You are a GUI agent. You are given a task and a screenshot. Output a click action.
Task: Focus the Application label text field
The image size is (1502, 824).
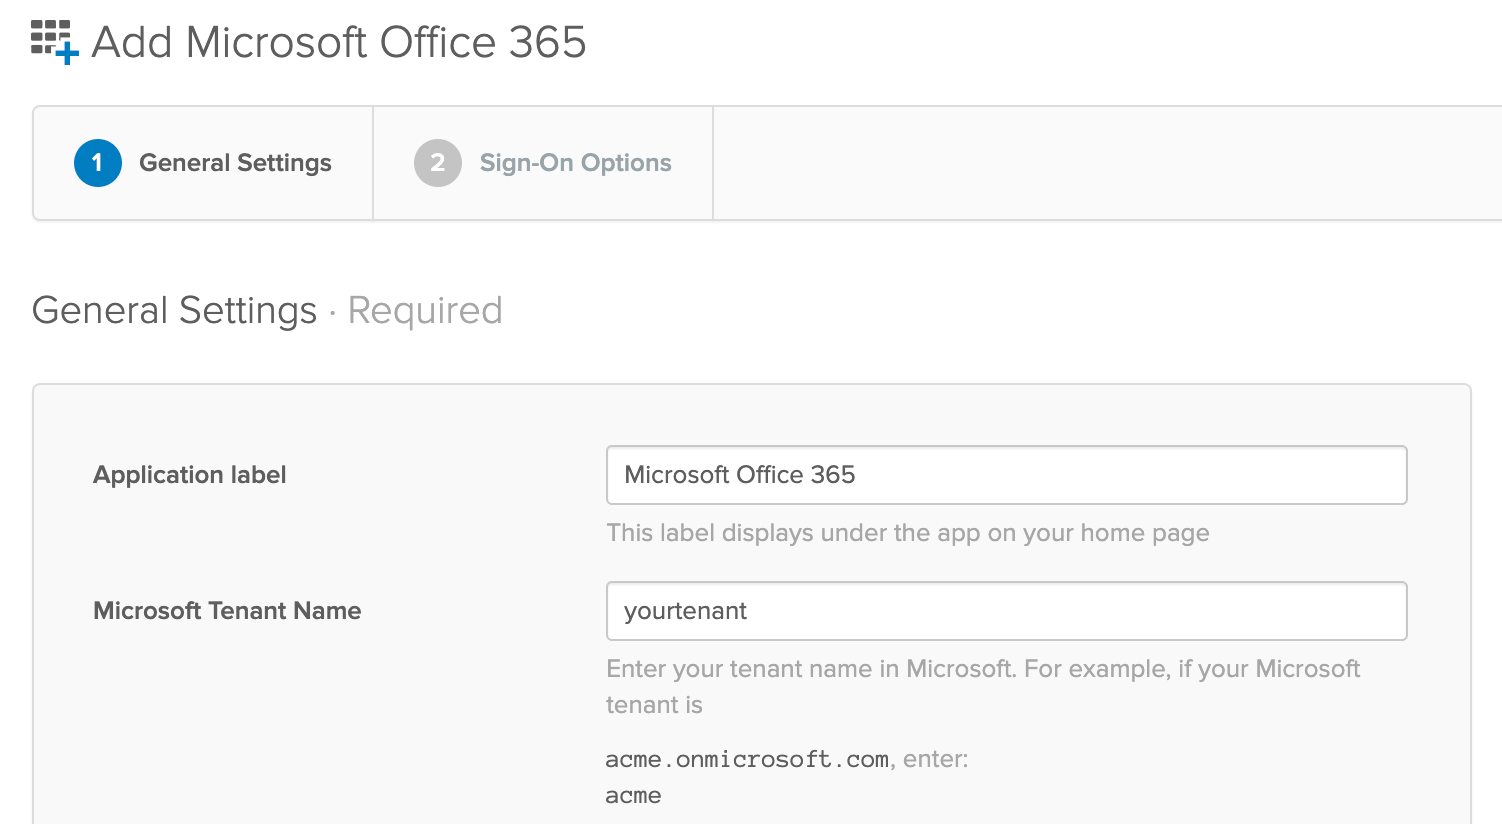(1006, 475)
